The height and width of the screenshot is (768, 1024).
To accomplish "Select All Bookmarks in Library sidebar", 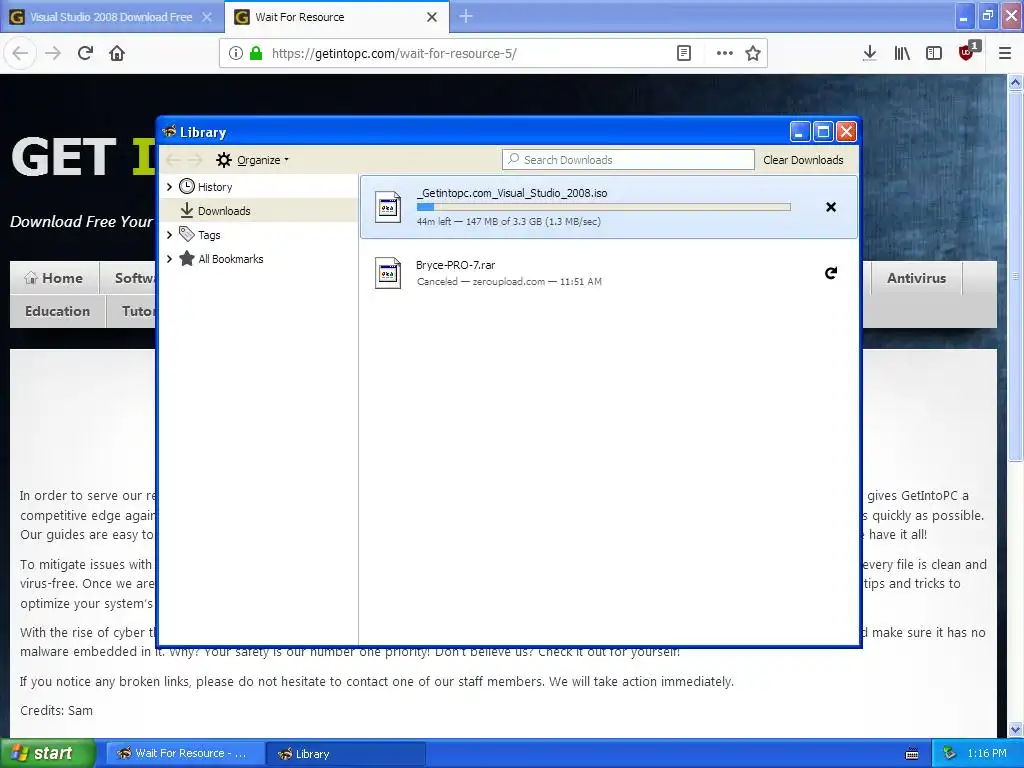I will pos(230,259).
